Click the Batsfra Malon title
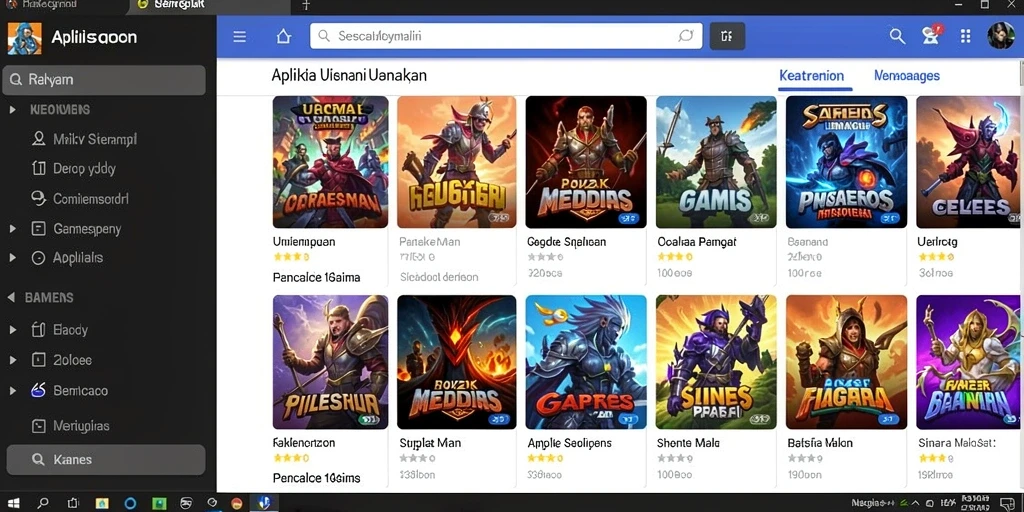1024x512 pixels. pyautogui.click(x=820, y=443)
